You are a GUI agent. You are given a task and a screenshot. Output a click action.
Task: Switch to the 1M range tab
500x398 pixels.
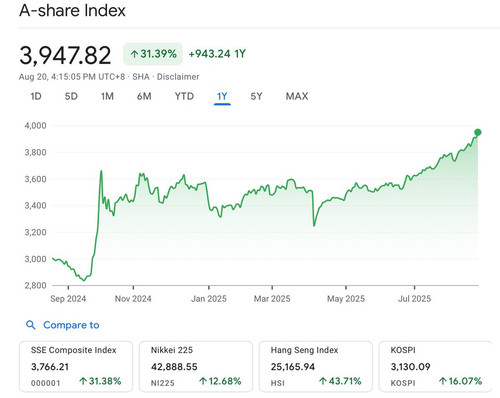point(107,96)
